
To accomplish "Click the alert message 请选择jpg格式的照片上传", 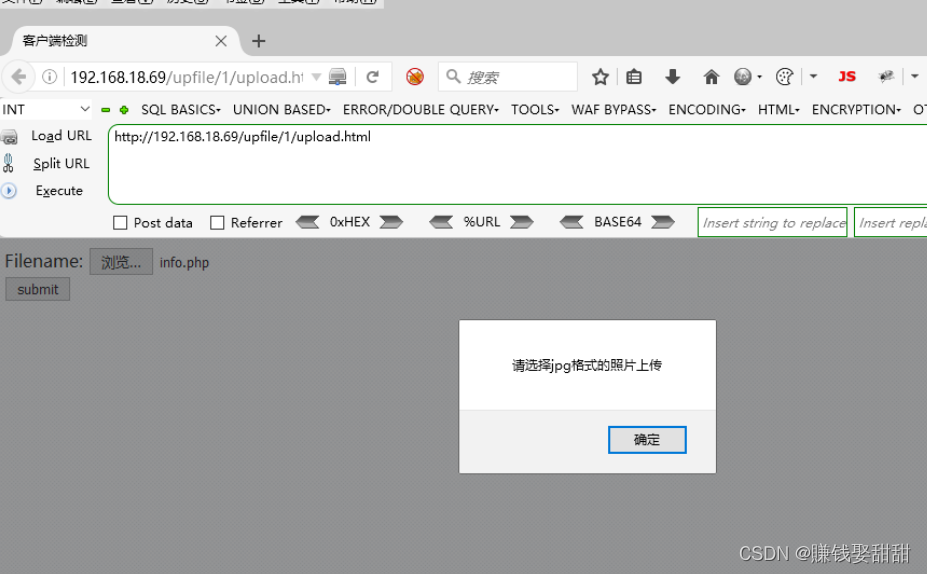I will [x=586, y=365].
